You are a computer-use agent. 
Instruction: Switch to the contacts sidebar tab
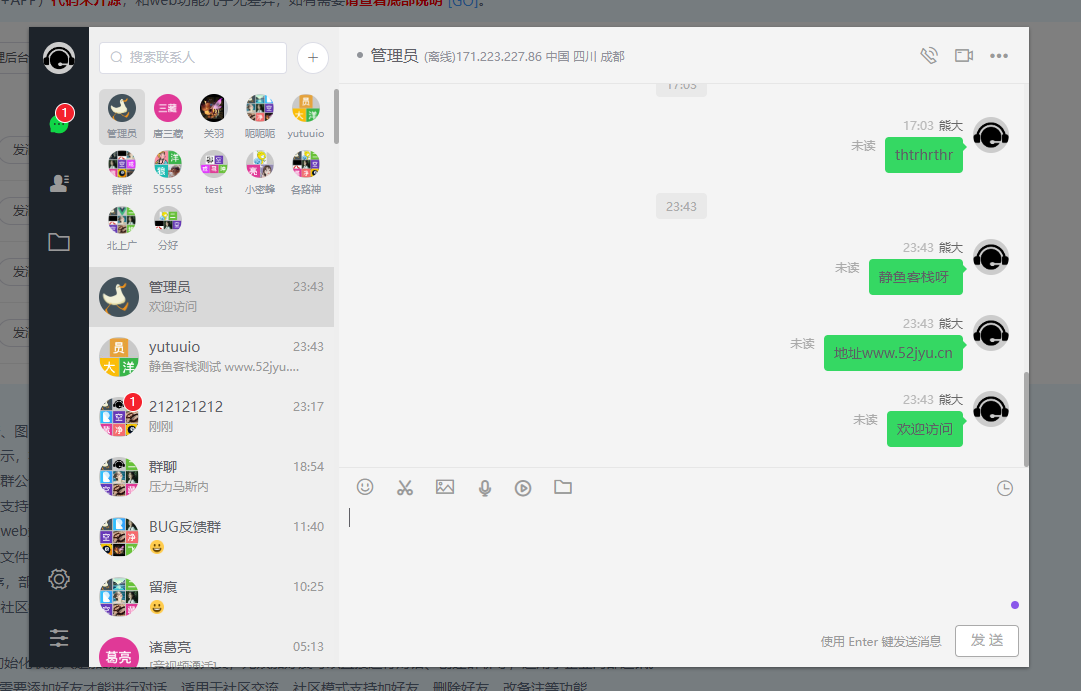point(59,183)
